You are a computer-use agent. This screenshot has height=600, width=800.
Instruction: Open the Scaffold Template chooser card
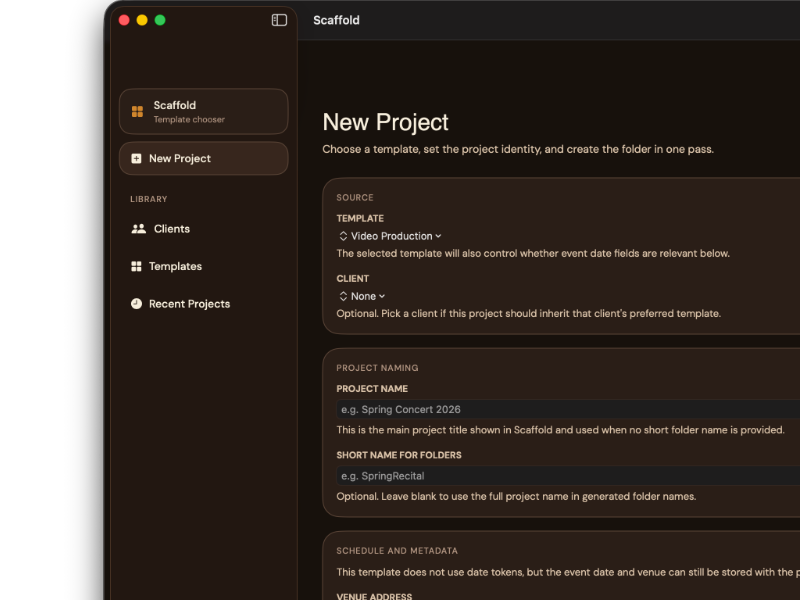[204, 111]
